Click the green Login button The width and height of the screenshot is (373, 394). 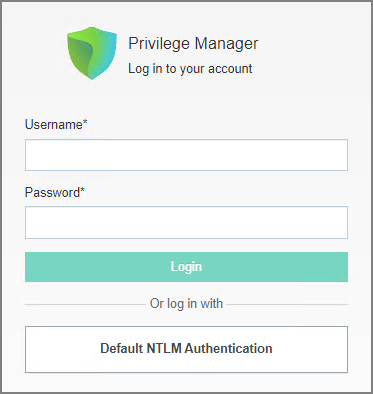tap(186, 267)
